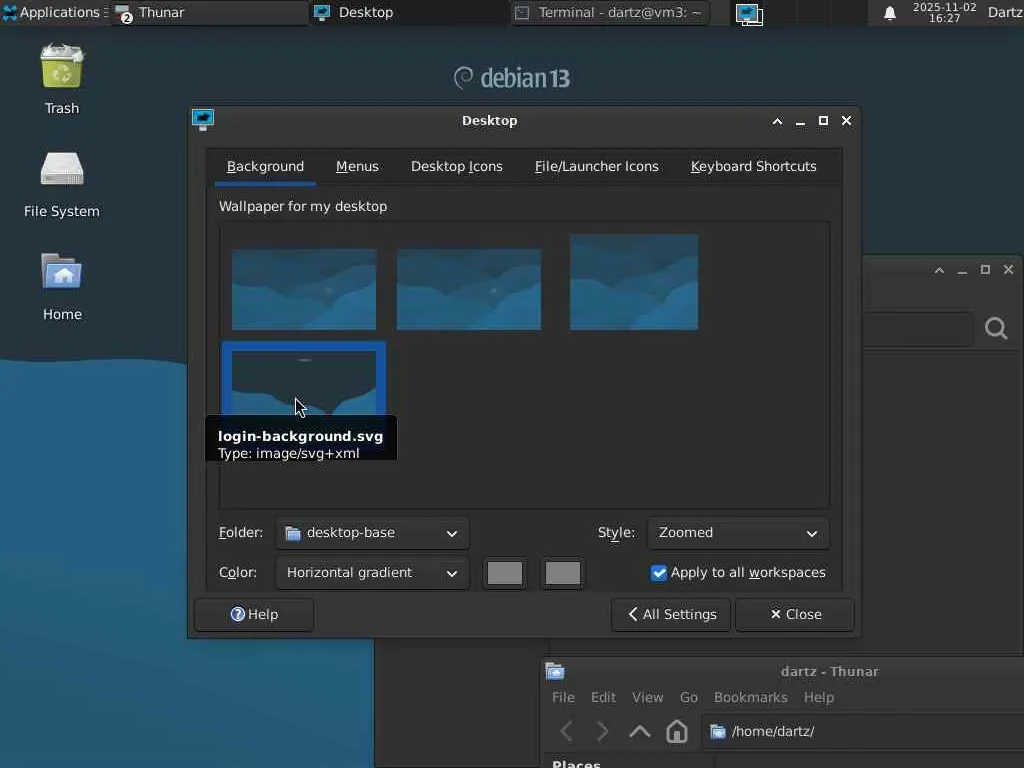Click the second gradient color swatch
Image resolution: width=1024 pixels, height=768 pixels.
(562, 573)
